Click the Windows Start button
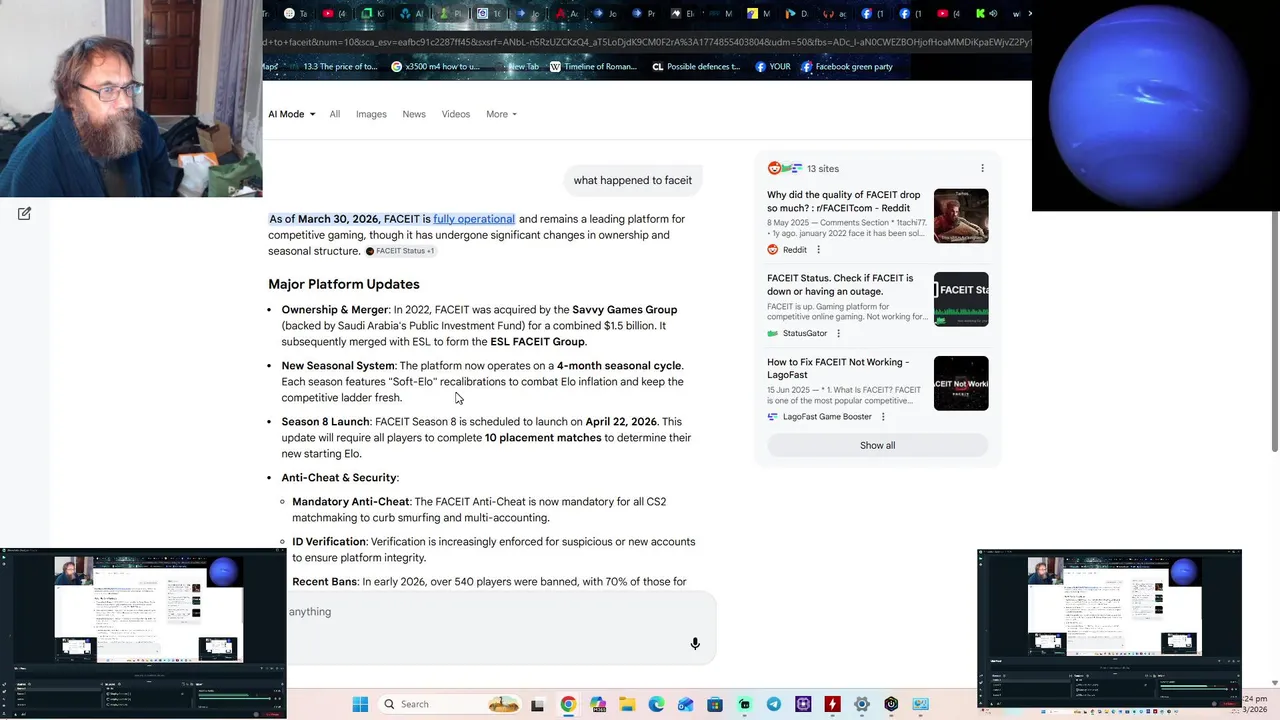The width and height of the screenshot is (1280, 720). pos(360,704)
